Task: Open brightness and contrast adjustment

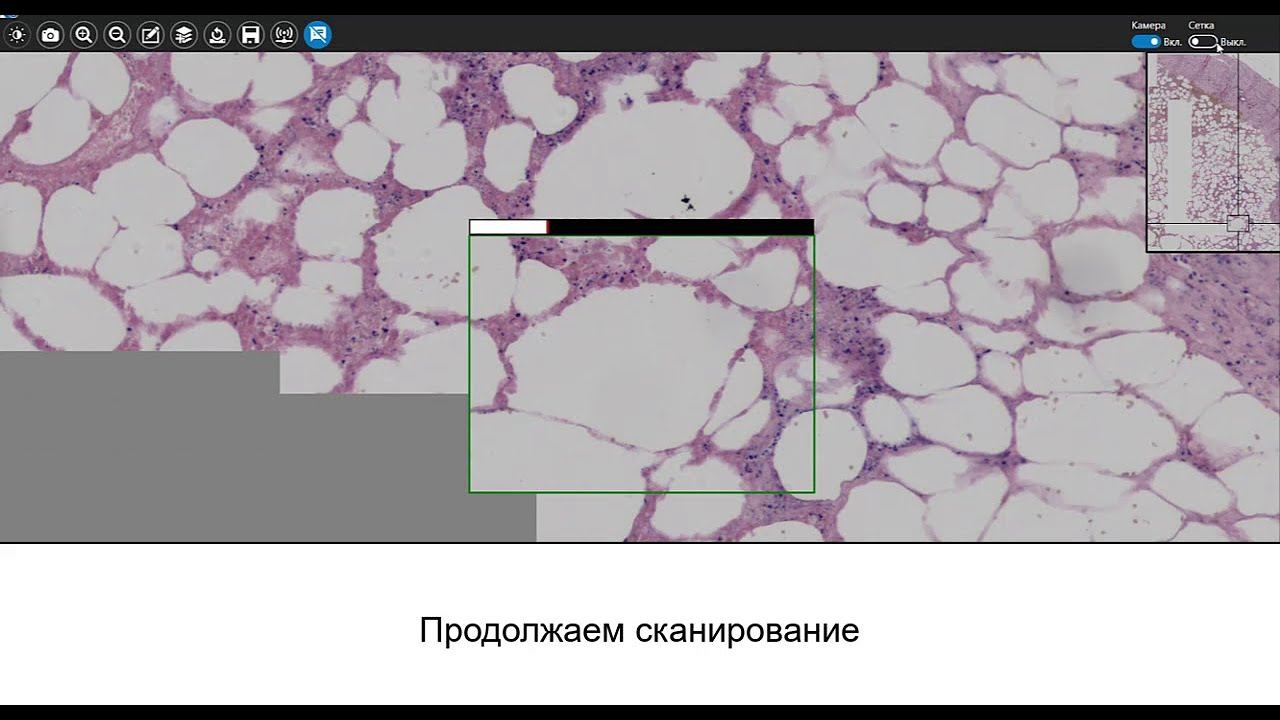Action: coord(17,35)
